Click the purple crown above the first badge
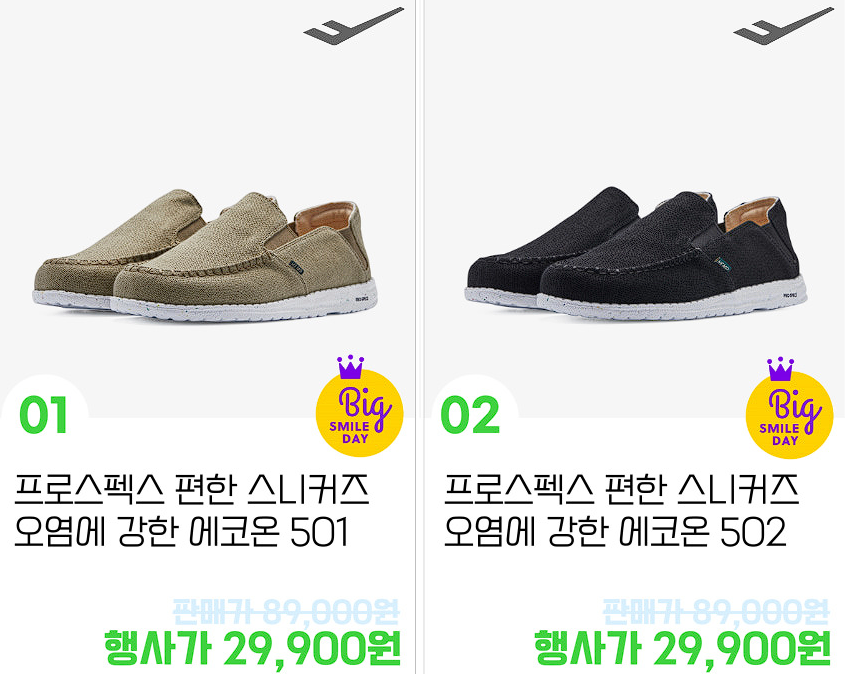 (x=350, y=367)
